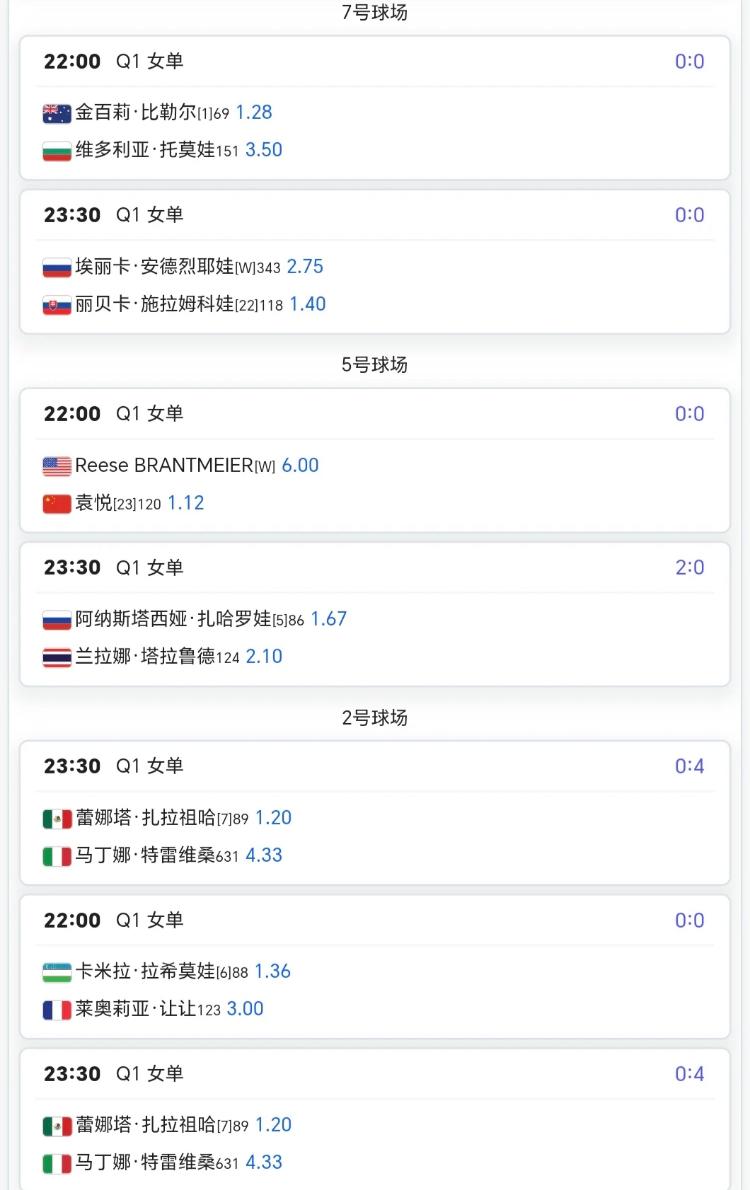The width and height of the screenshot is (750, 1190).
Task: Select the 7号球场 court header
Action: tap(374, 12)
